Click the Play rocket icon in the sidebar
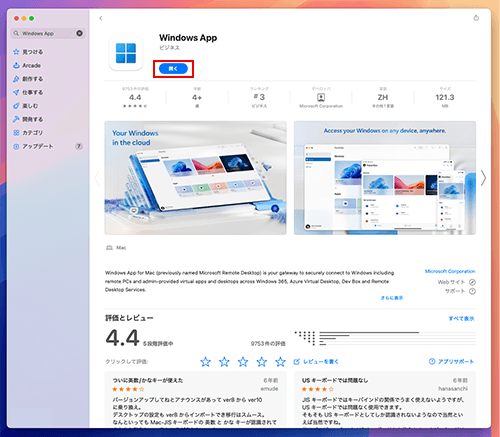Screen dimensions: 500x437 [16, 106]
